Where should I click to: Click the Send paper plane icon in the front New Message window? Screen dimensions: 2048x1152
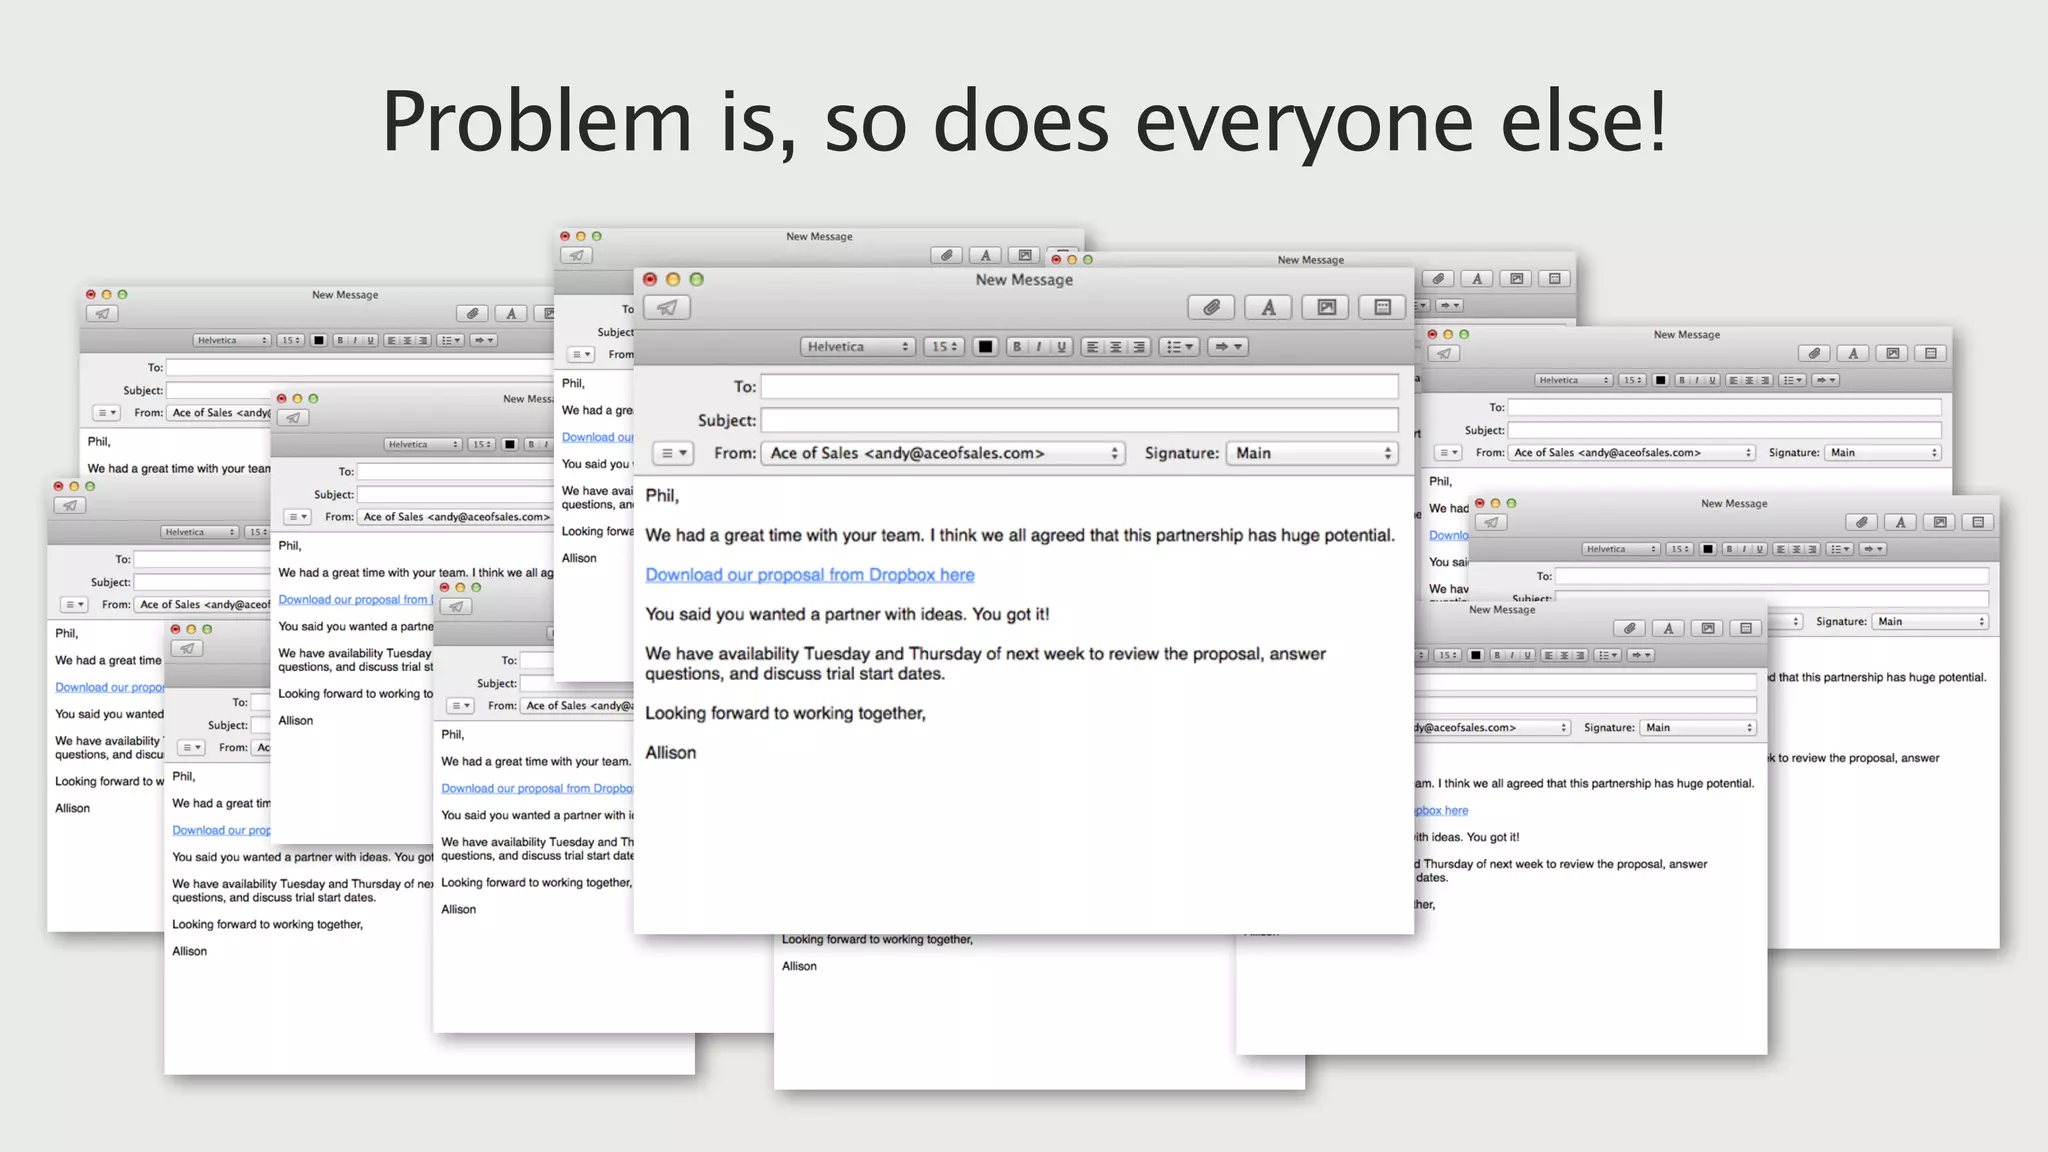667,308
